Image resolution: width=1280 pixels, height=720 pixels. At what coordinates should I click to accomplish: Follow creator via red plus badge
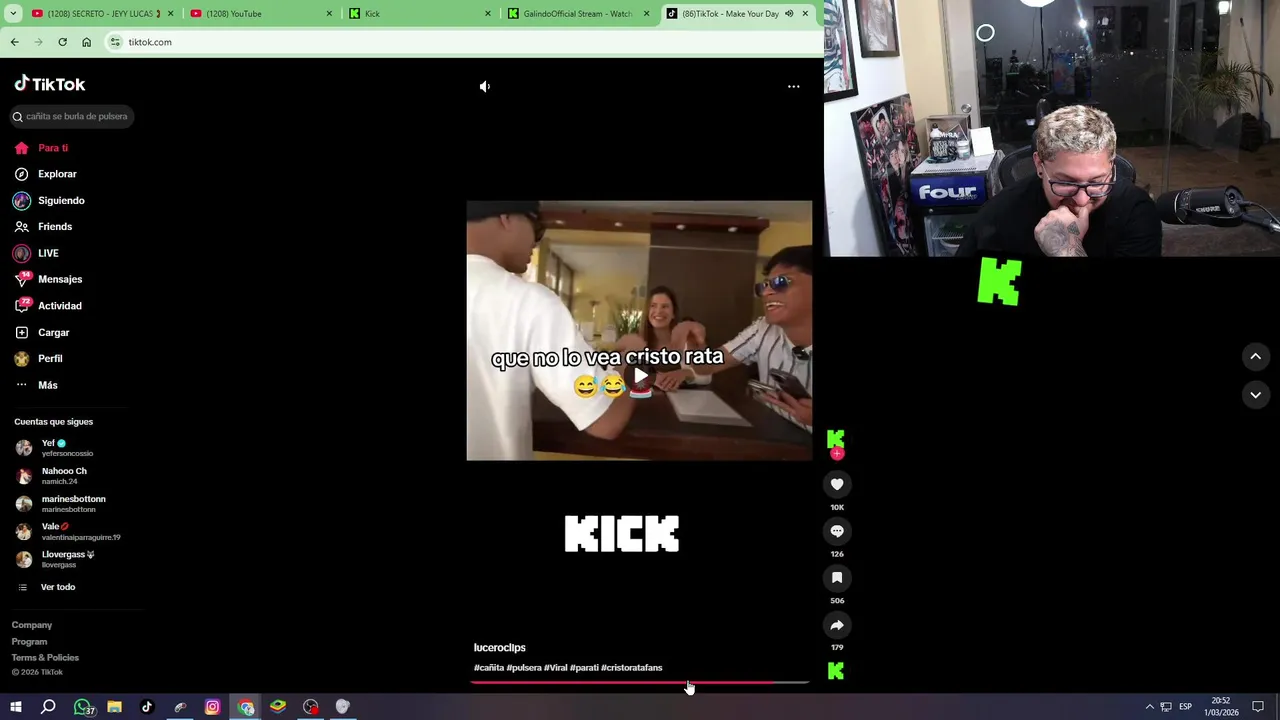[837, 454]
